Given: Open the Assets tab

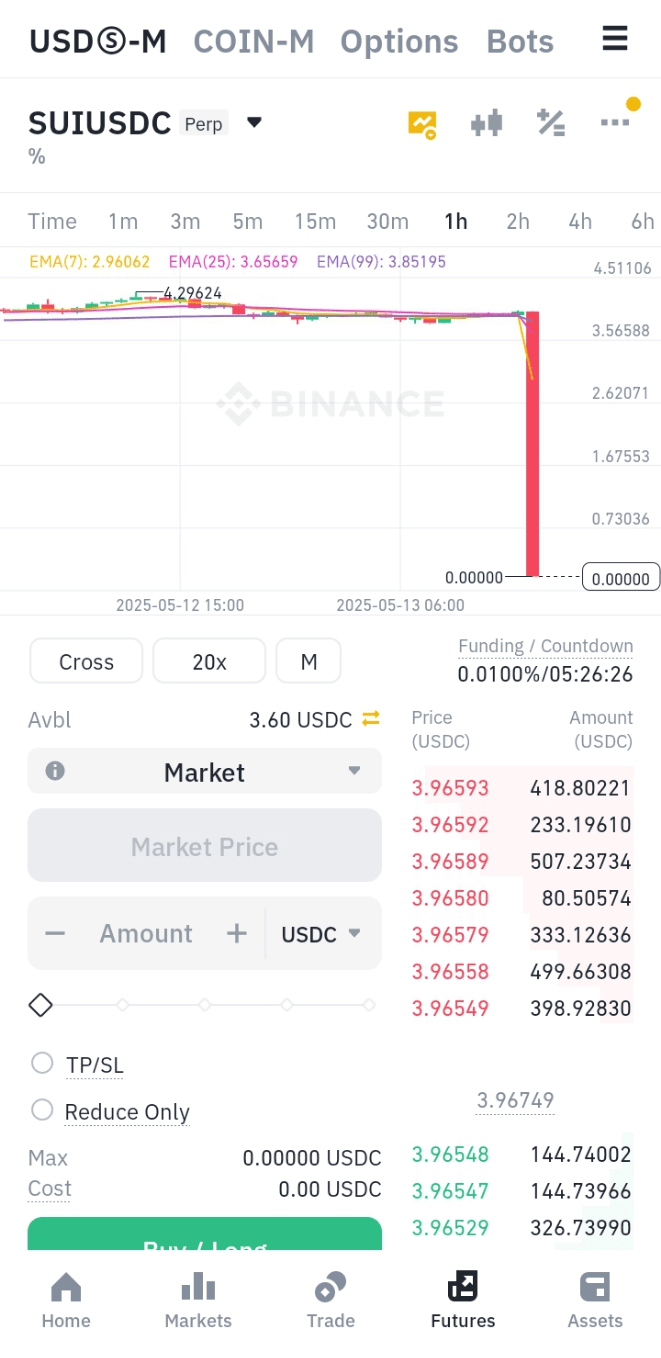Looking at the screenshot, I should click(595, 1300).
